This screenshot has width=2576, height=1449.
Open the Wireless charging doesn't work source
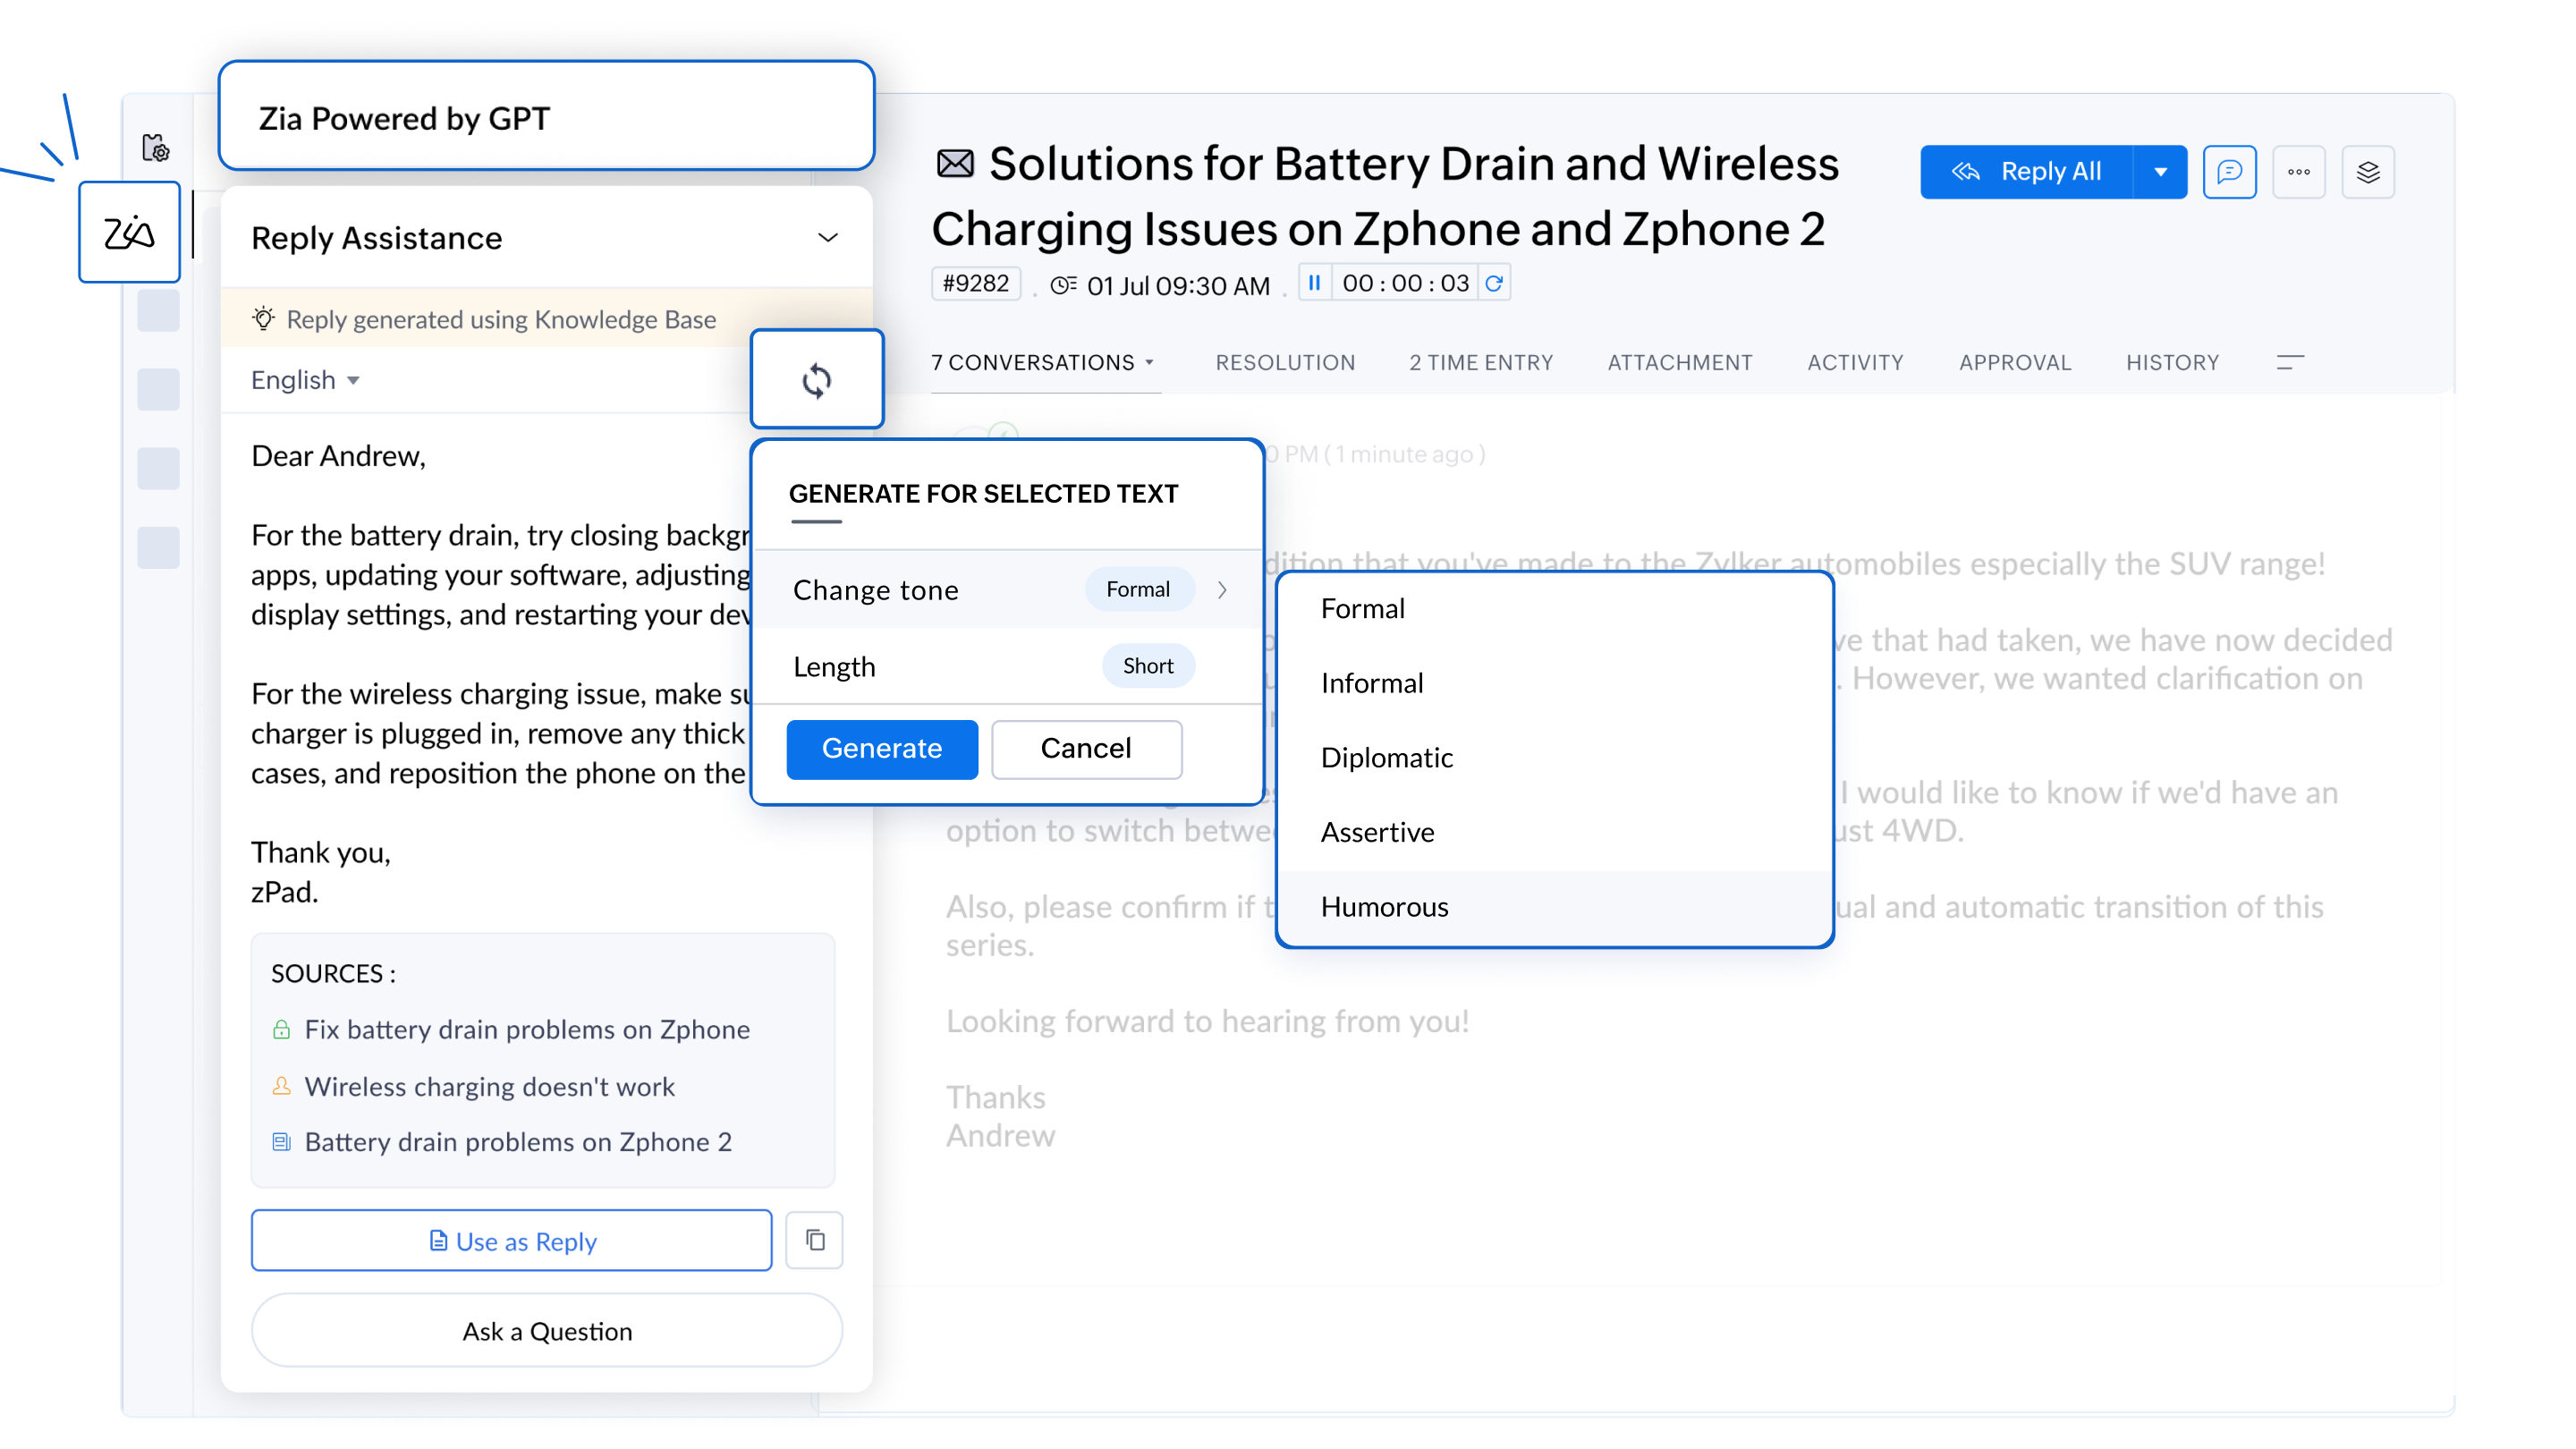[x=489, y=1086]
